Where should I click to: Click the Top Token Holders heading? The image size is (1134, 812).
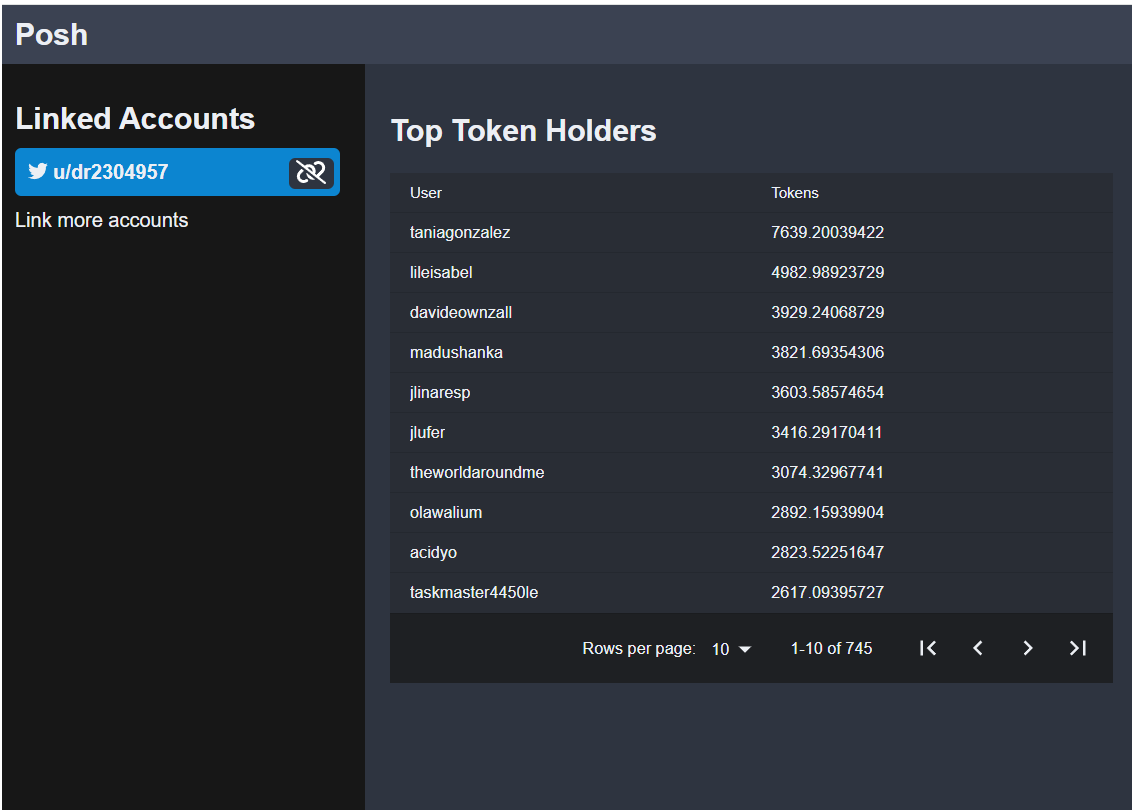pos(524,131)
